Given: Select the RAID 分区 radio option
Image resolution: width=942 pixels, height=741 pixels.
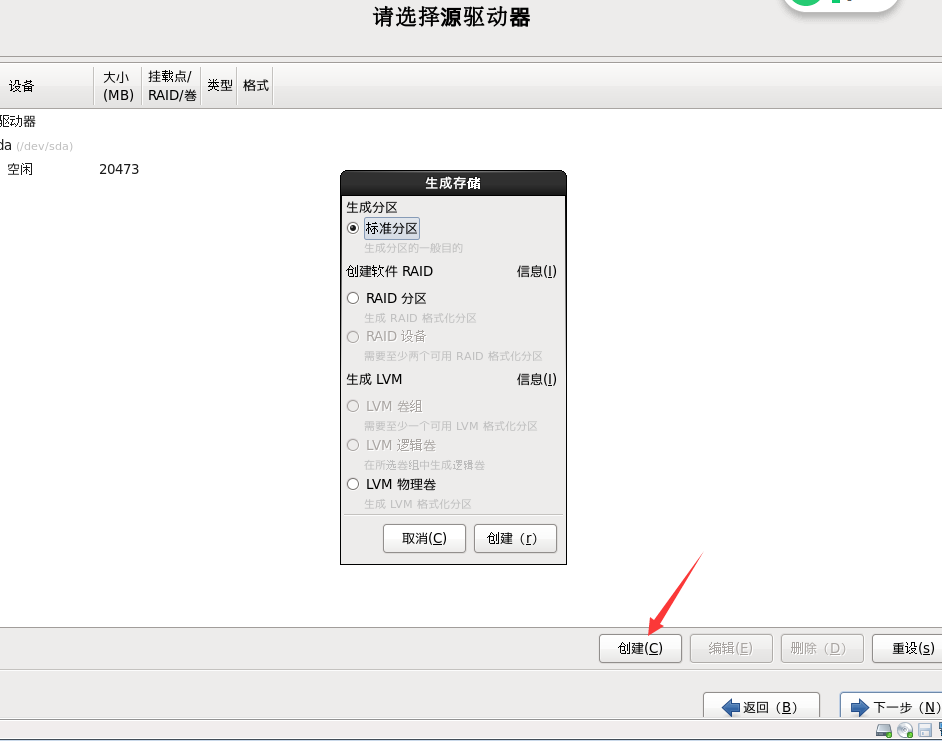Looking at the screenshot, I should click(x=353, y=298).
